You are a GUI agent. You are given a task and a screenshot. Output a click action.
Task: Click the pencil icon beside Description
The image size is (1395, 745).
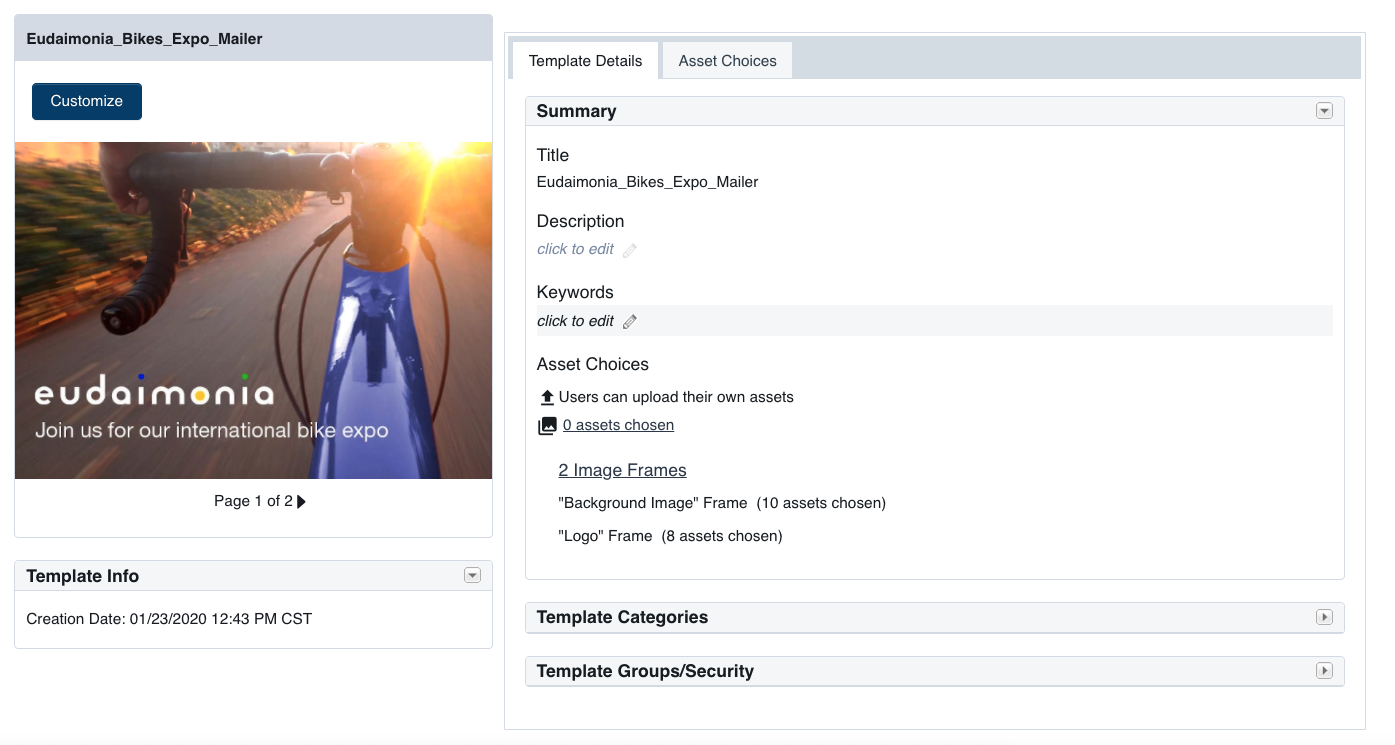(629, 250)
